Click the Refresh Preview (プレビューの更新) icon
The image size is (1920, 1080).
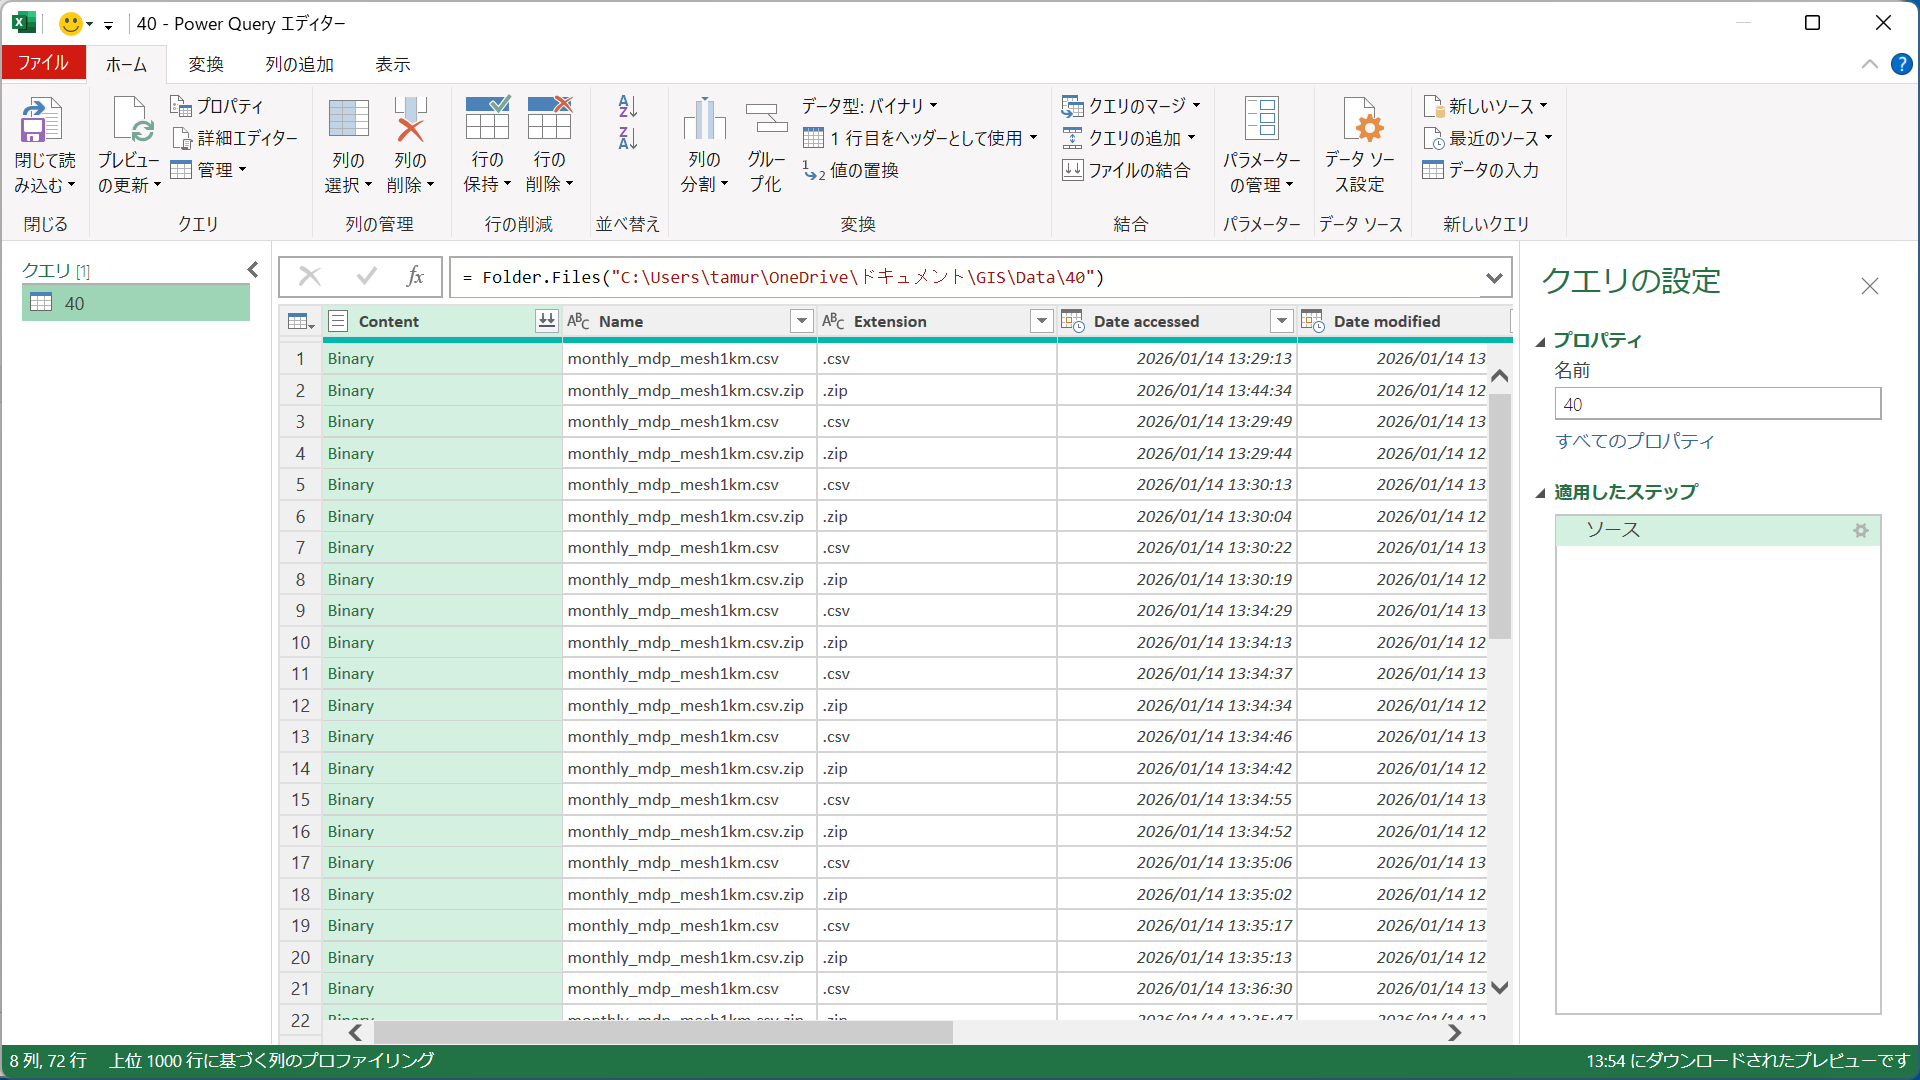pyautogui.click(x=130, y=121)
